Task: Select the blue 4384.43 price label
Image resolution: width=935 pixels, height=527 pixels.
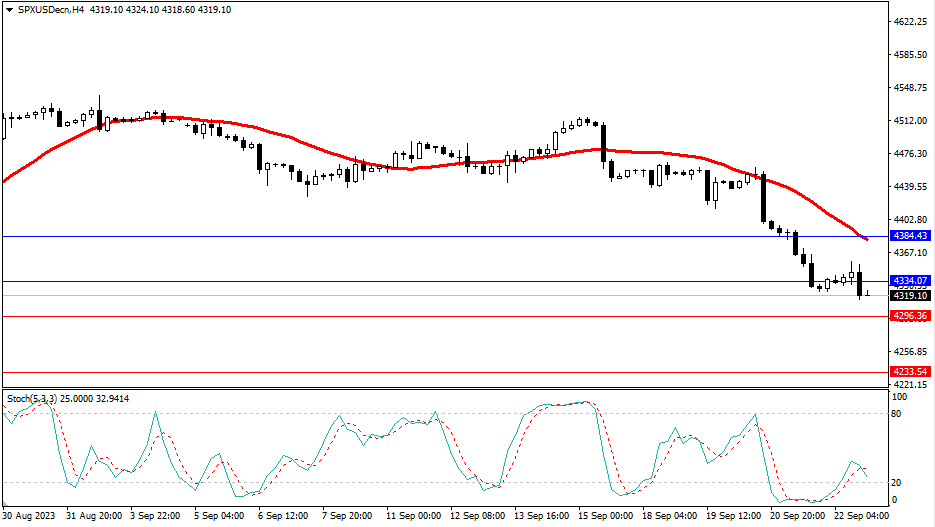Action: (x=909, y=236)
